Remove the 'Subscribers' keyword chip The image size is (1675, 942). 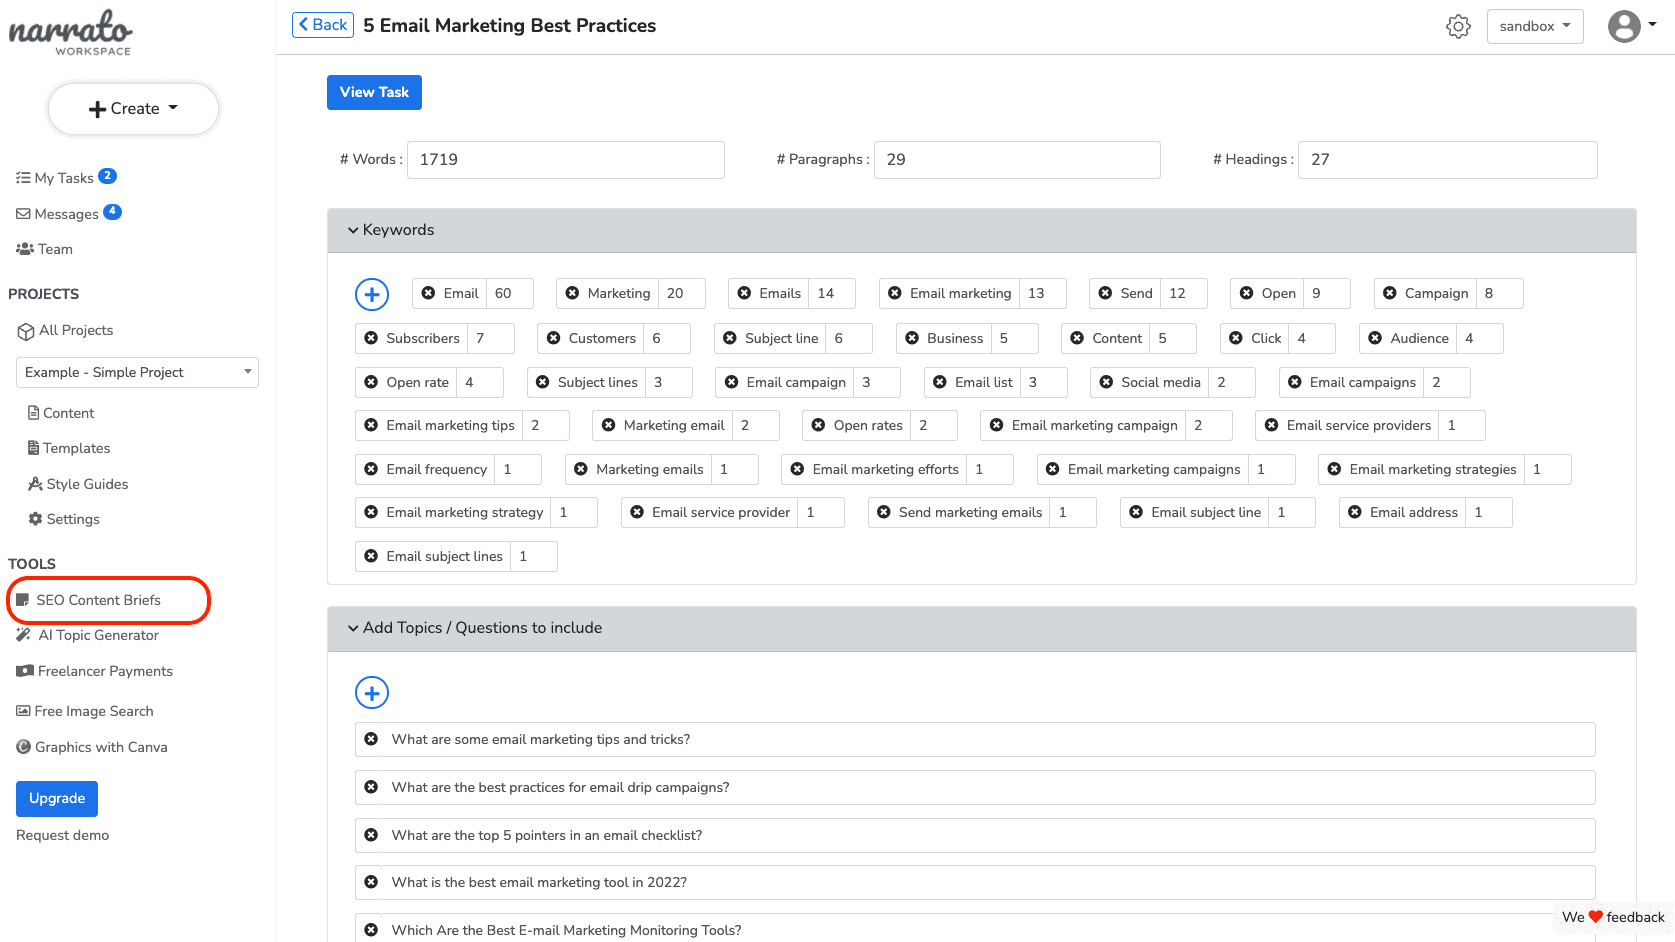point(371,338)
